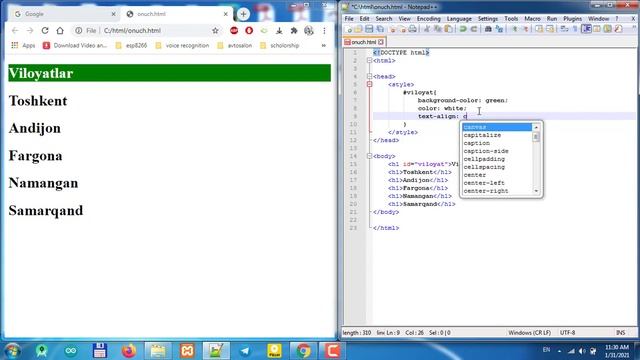This screenshot has height=360, width=640.
Task: Open the Chrome extensions puzzle icon
Action: pos(294,31)
